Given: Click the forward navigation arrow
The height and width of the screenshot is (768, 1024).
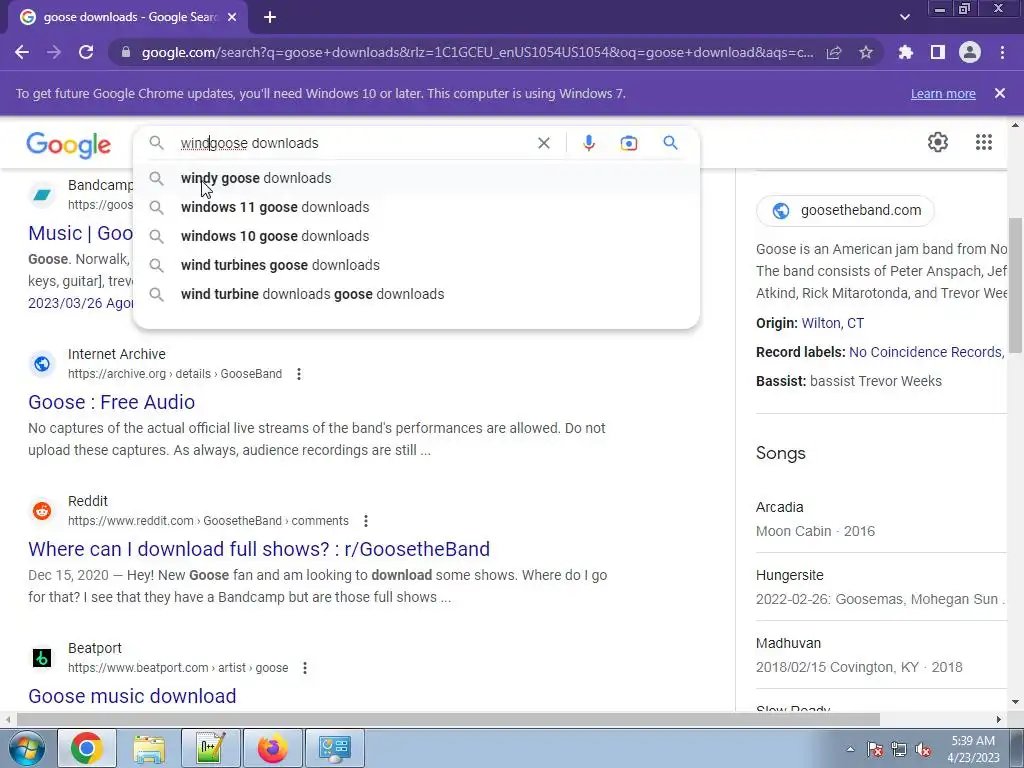Looking at the screenshot, I should pyautogui.click(x=54, y=52).
